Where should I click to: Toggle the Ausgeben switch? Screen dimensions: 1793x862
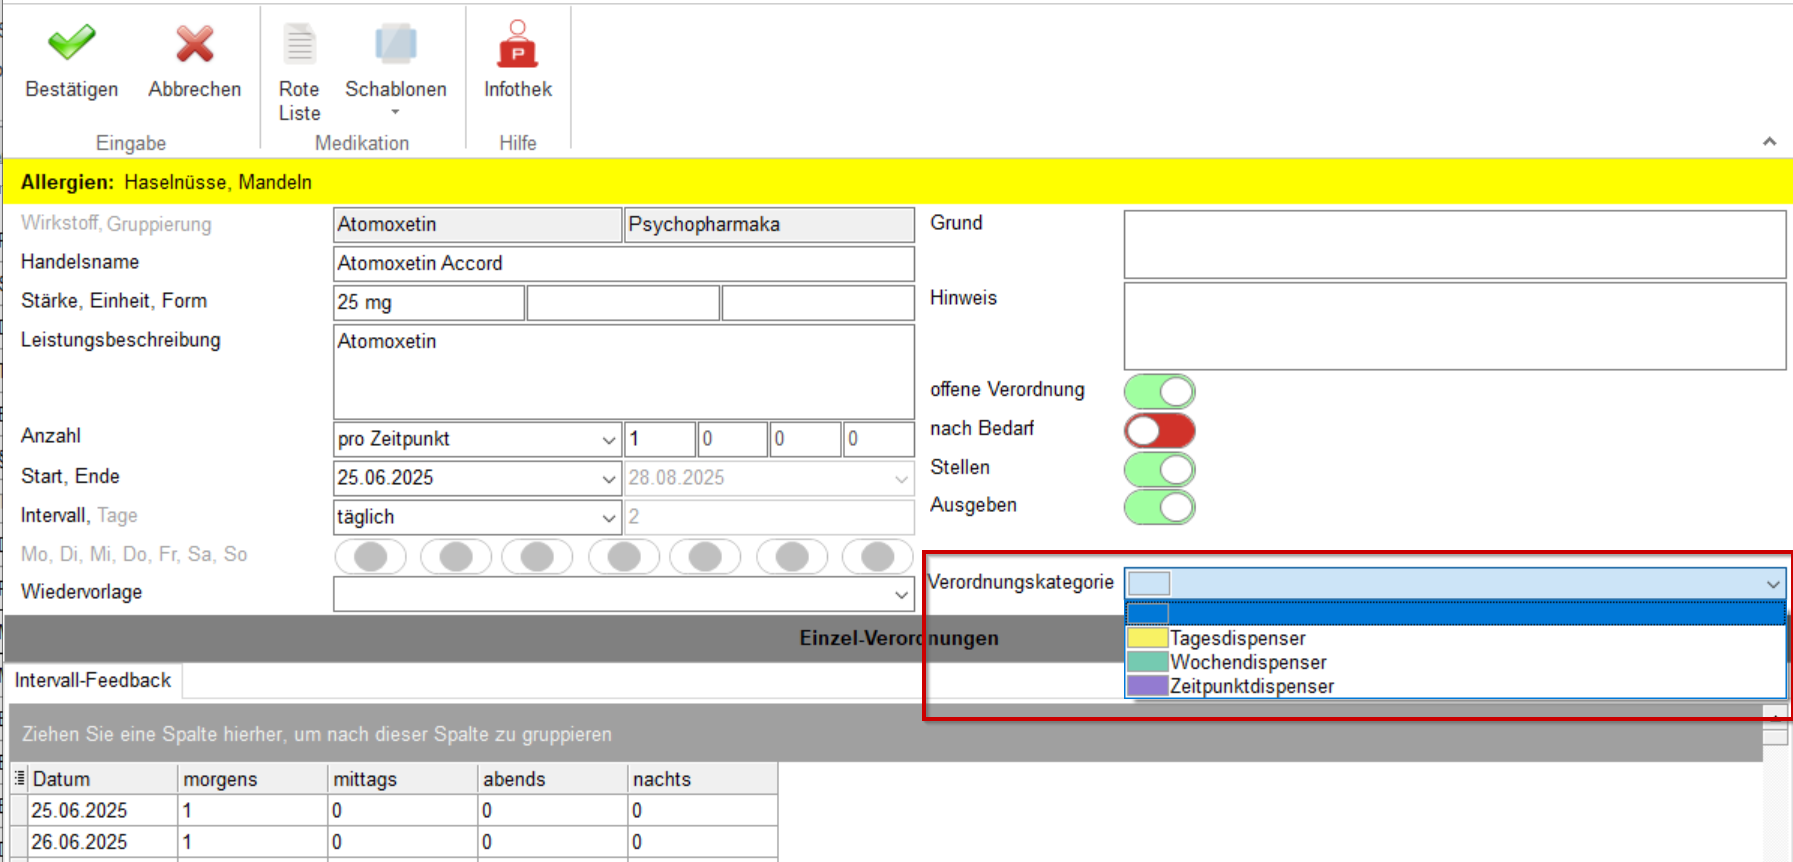click(x=1159, y=507)
